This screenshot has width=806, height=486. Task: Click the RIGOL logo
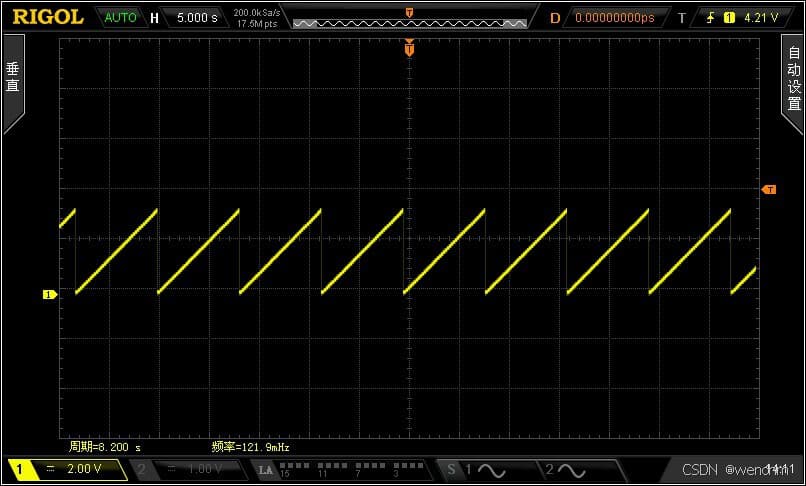coord(48,17)
